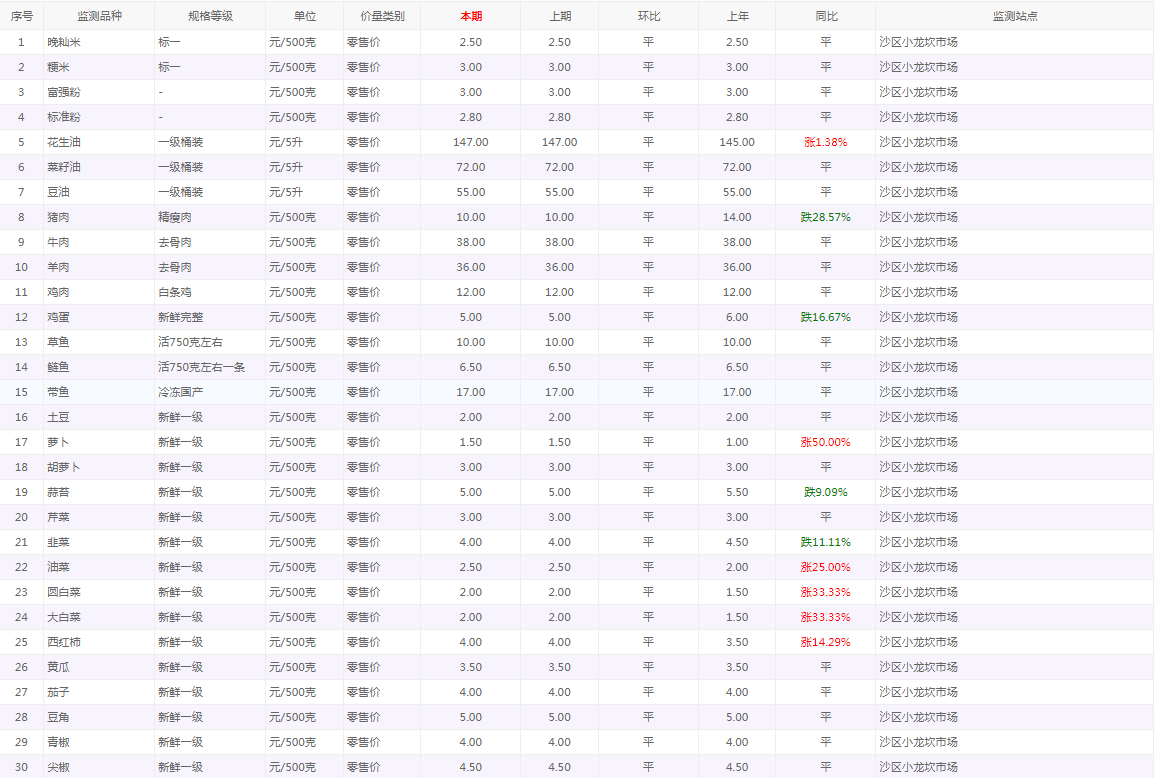Click the 环比 column header
The image size is (1154, 778).
pos(648,16)
